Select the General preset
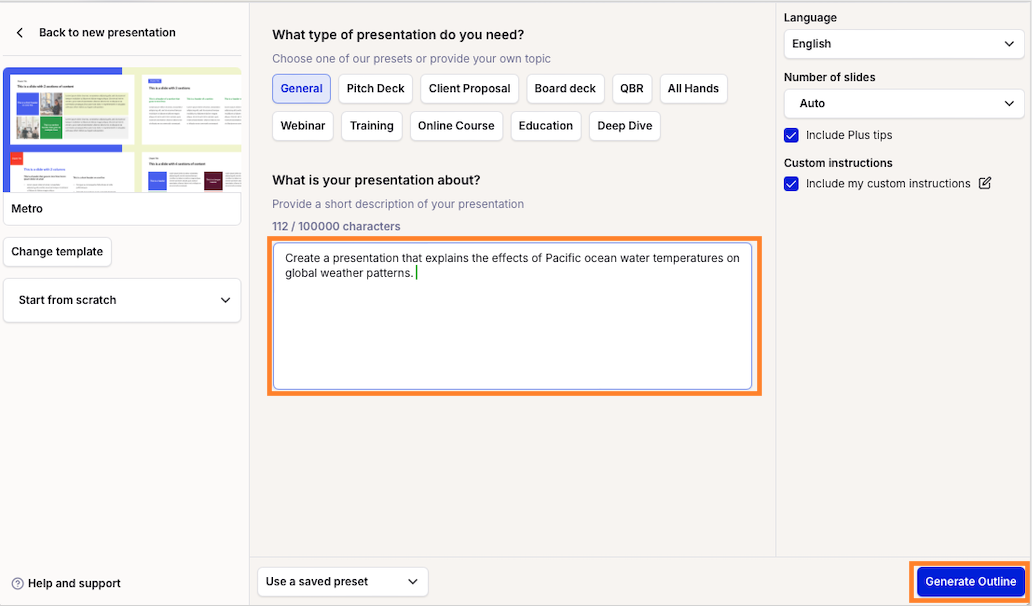Screen dimensions: 1032x606 301,89
